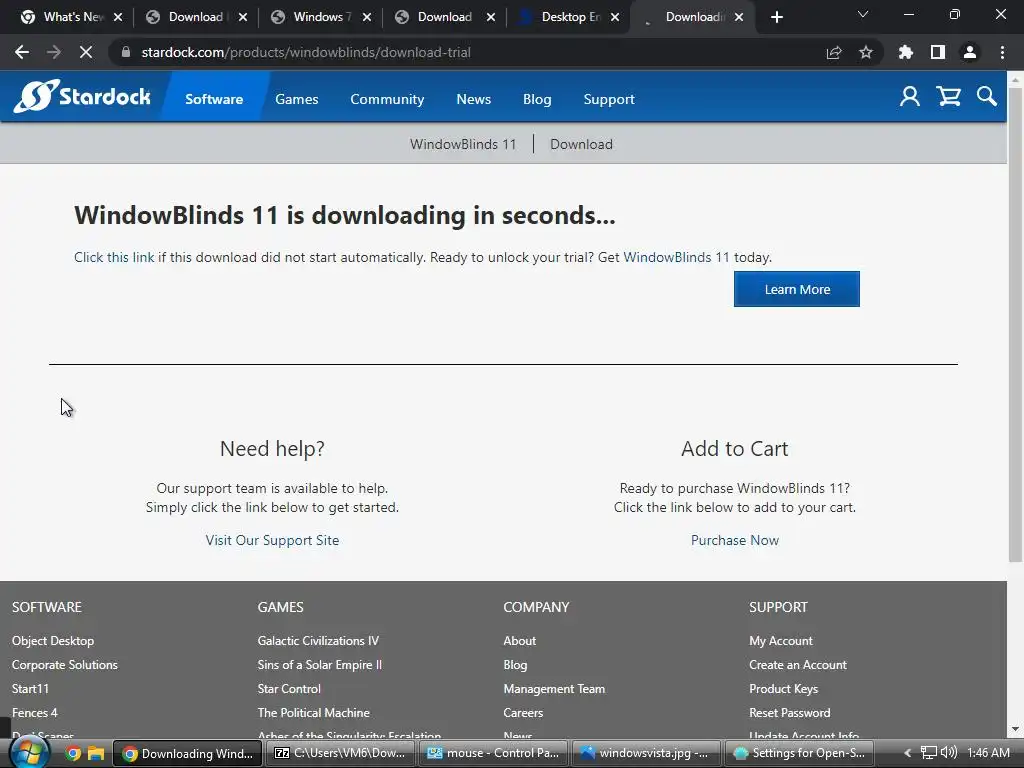Open Chrome's three-dot menu

click(x=1002, y=52)
